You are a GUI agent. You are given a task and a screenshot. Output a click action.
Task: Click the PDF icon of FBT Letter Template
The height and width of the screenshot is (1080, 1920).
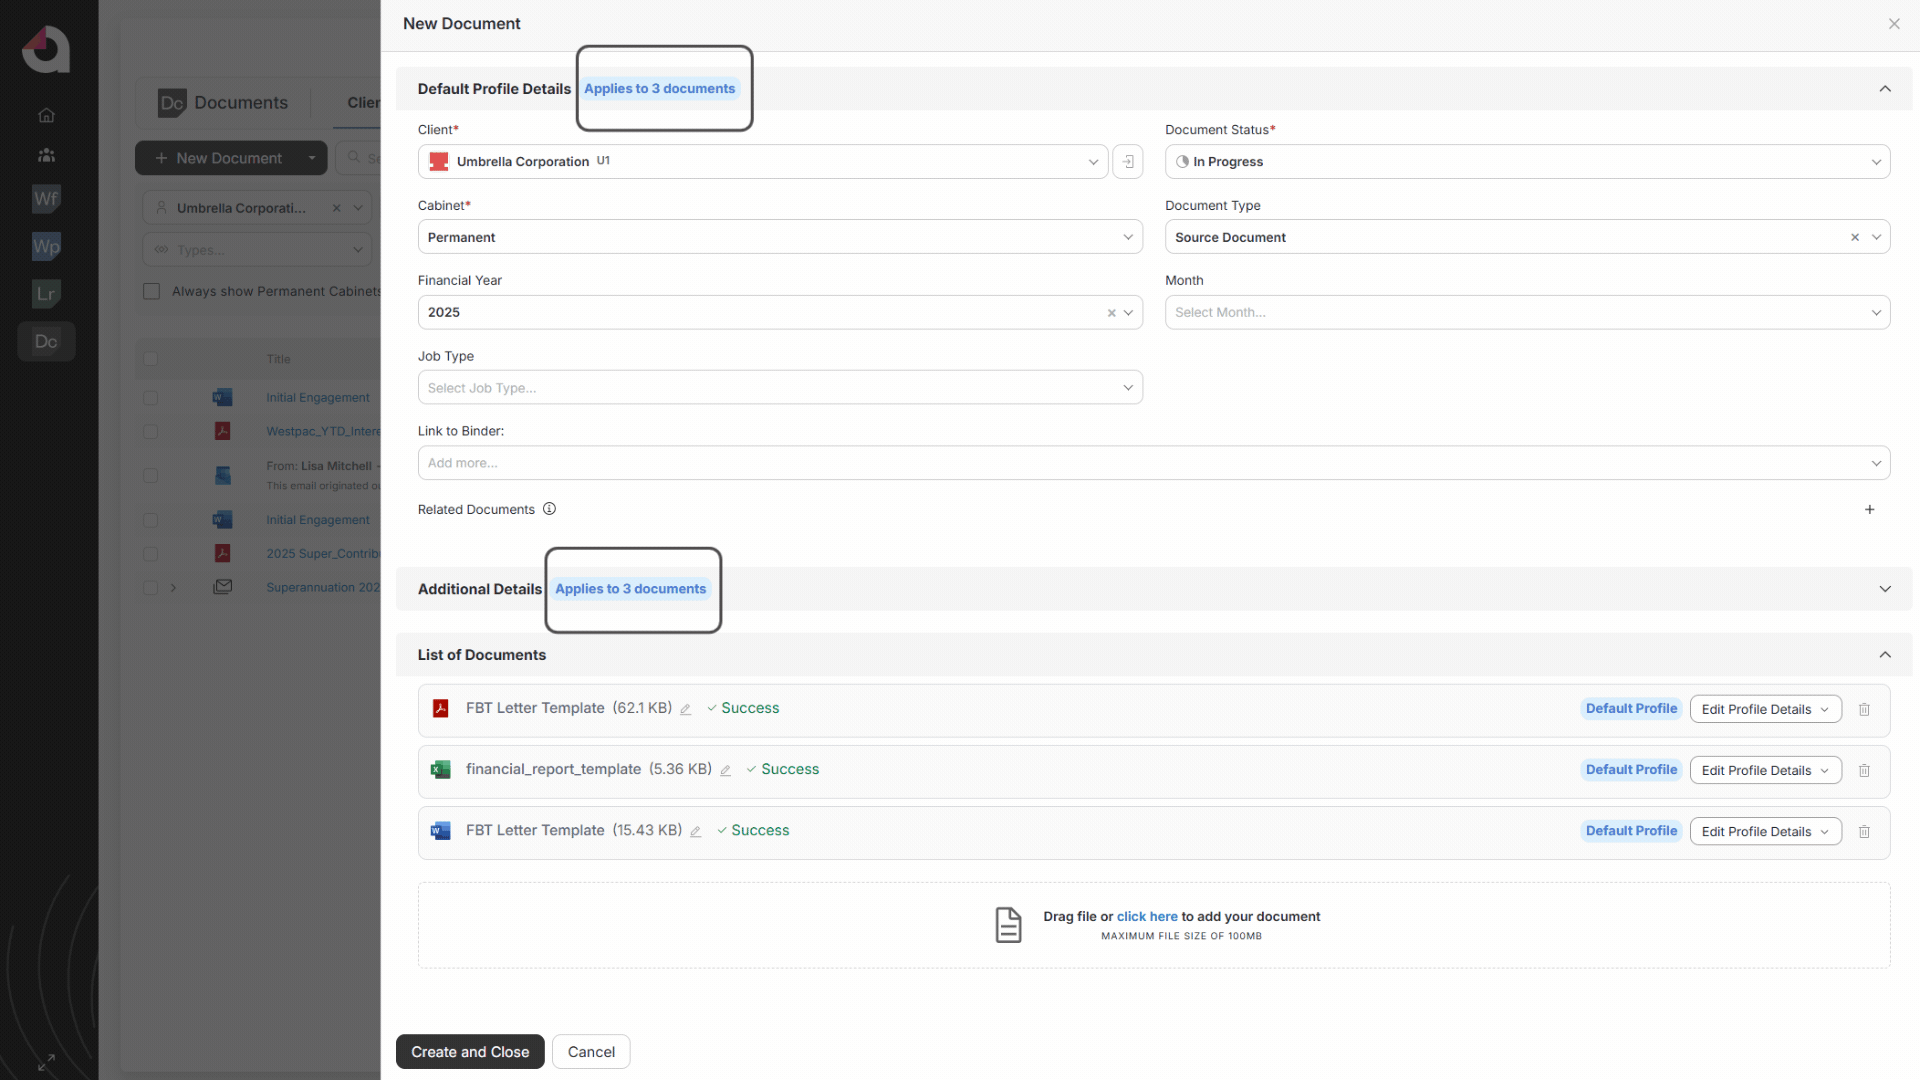coord(440,708)
